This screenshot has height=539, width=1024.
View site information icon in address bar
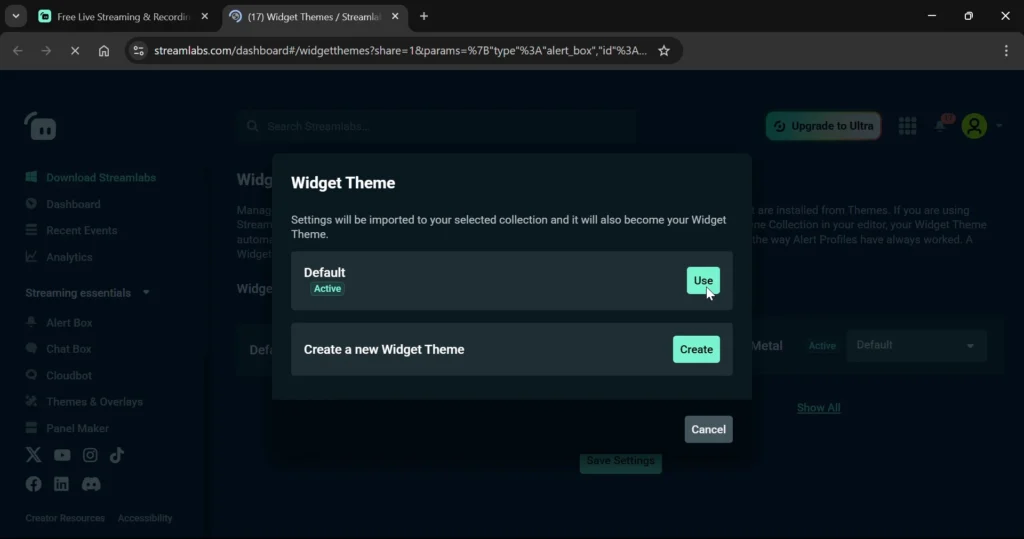click(x=138, y=51)
